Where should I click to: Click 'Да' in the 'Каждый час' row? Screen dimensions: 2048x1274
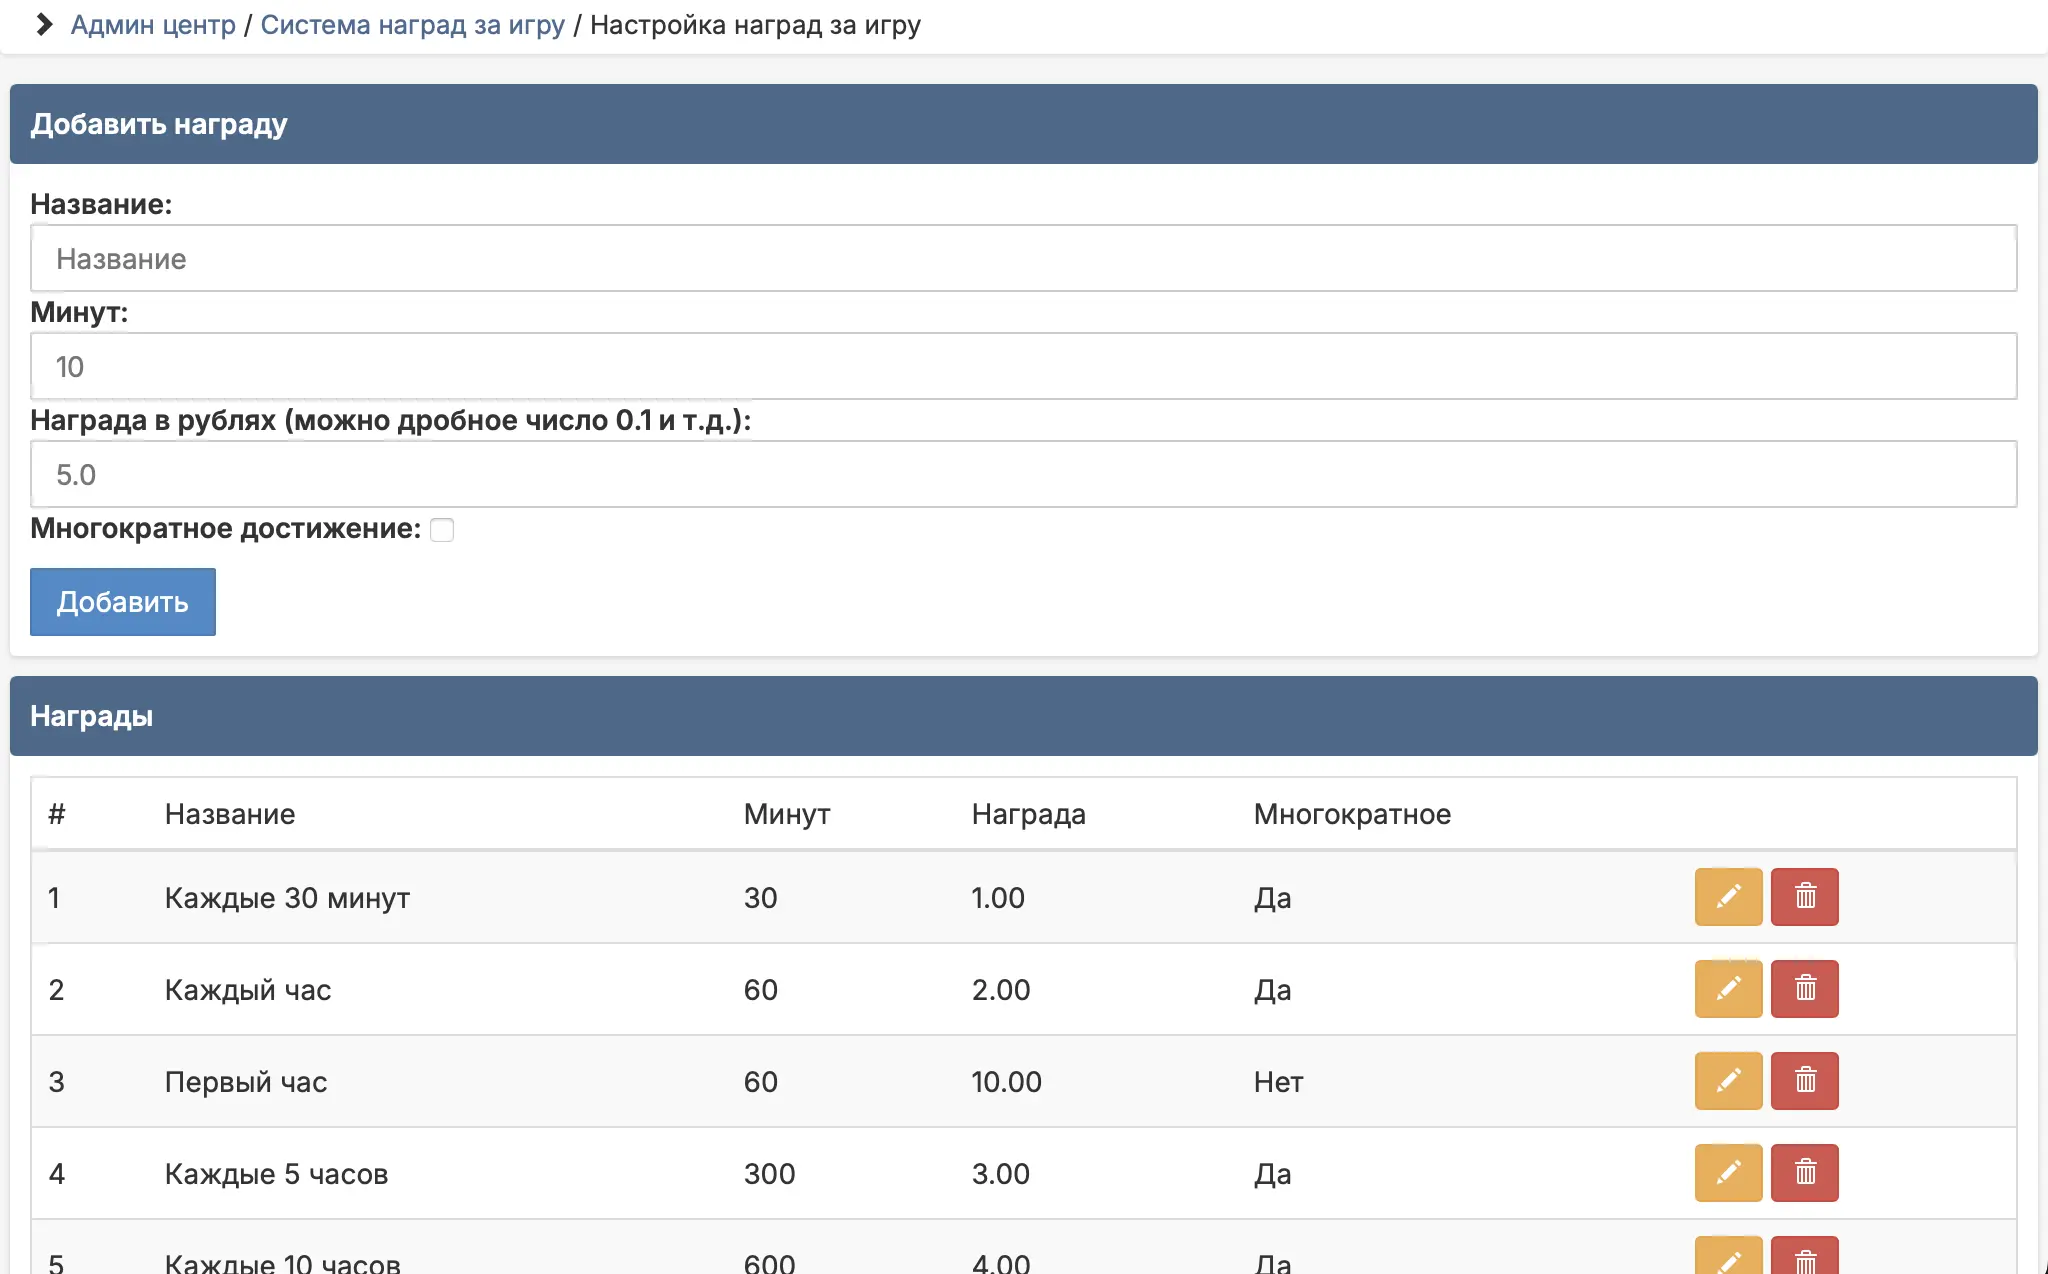[1273, 990]
